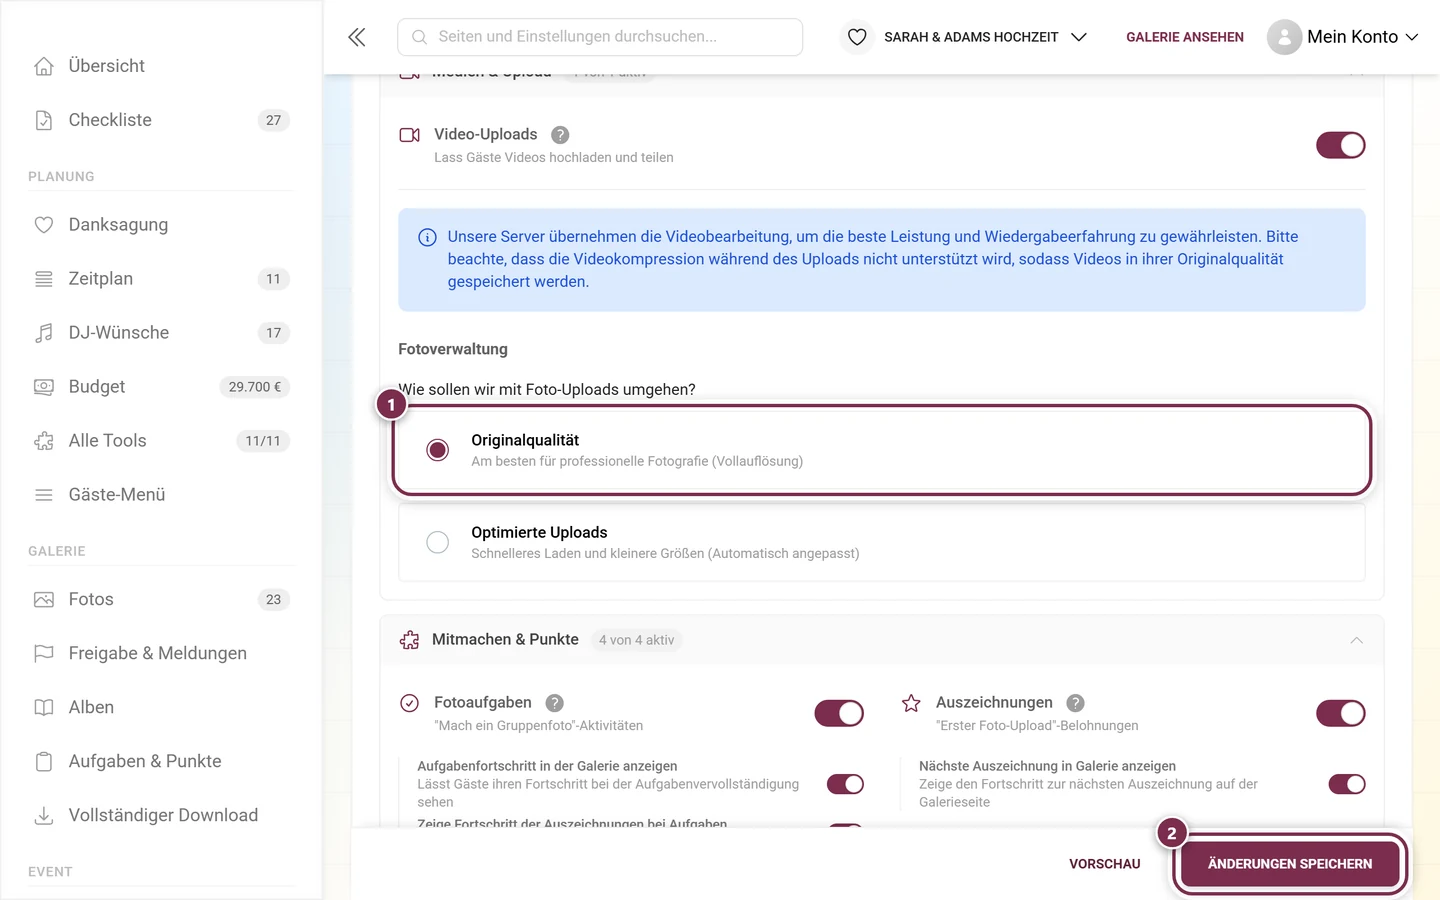Screen dimensions: 1440x900
Task: Click the Fotoverwaltung heading
Action: point(453,349)
